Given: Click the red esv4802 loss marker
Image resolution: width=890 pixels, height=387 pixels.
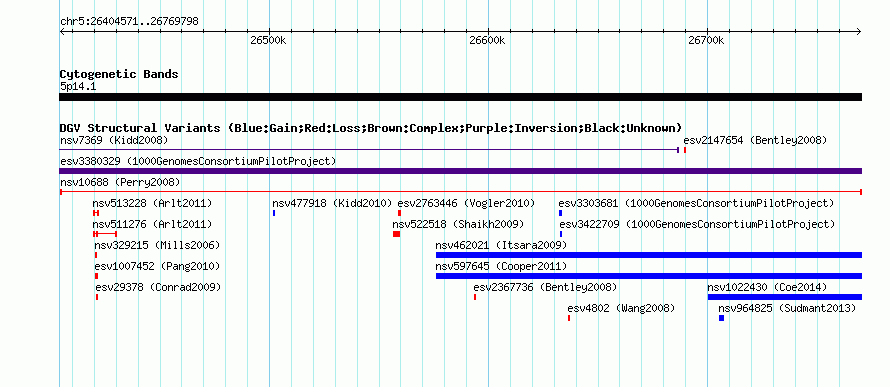Looking at the screenshot, I should tap(569, 318).
